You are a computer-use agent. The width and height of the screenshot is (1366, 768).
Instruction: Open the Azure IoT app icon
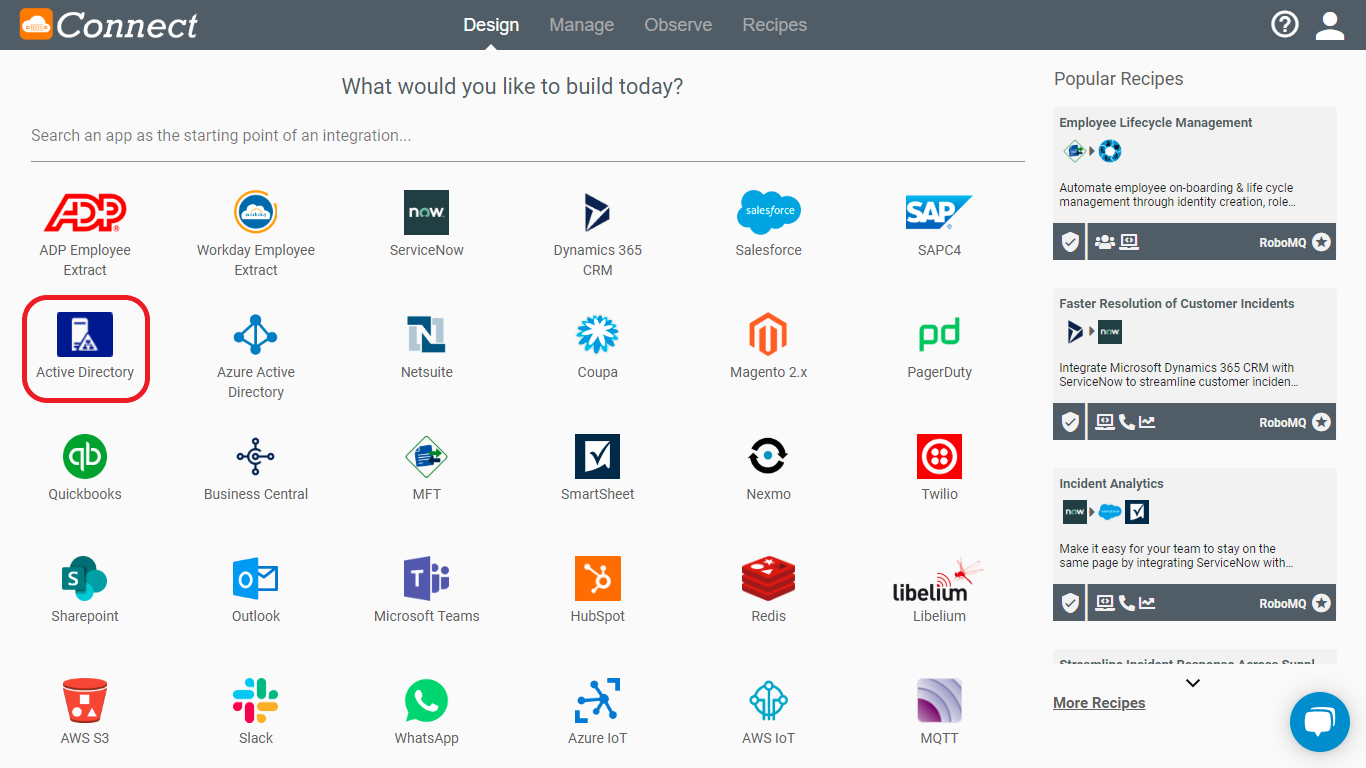(x=598, y=700)
